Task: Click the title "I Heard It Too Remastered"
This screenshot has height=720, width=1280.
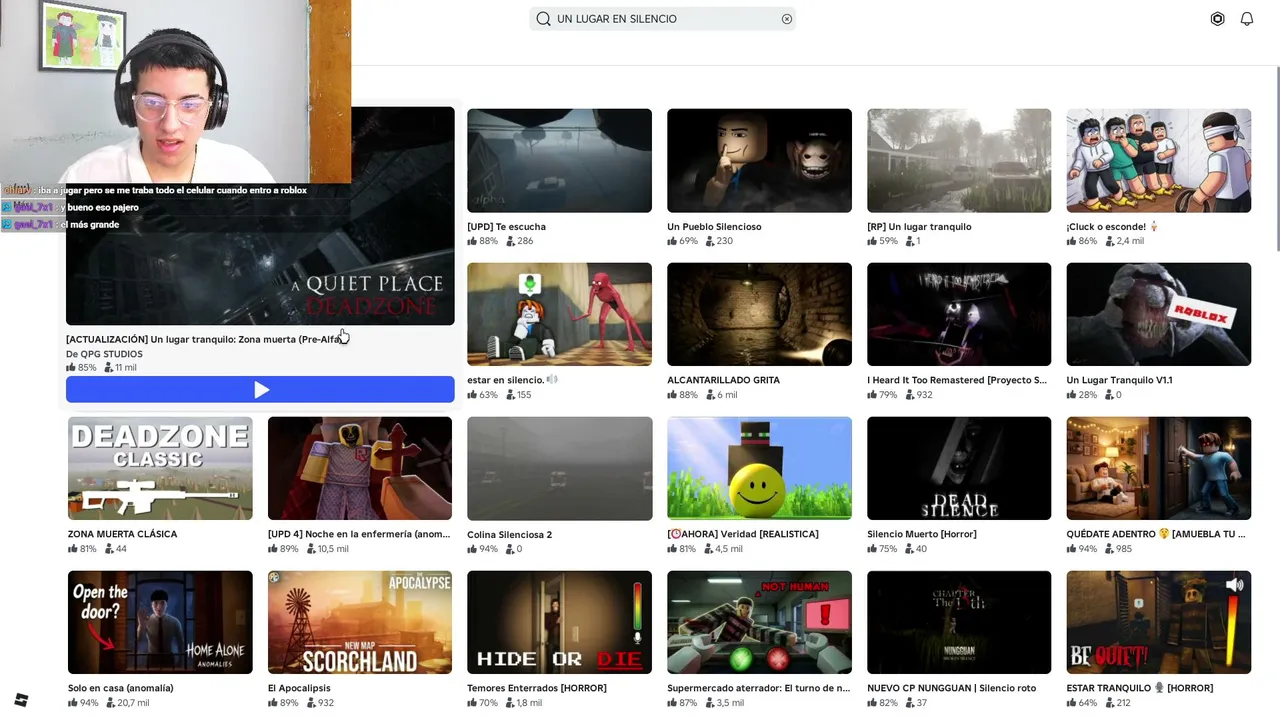Action: click(x=957, y=380)
